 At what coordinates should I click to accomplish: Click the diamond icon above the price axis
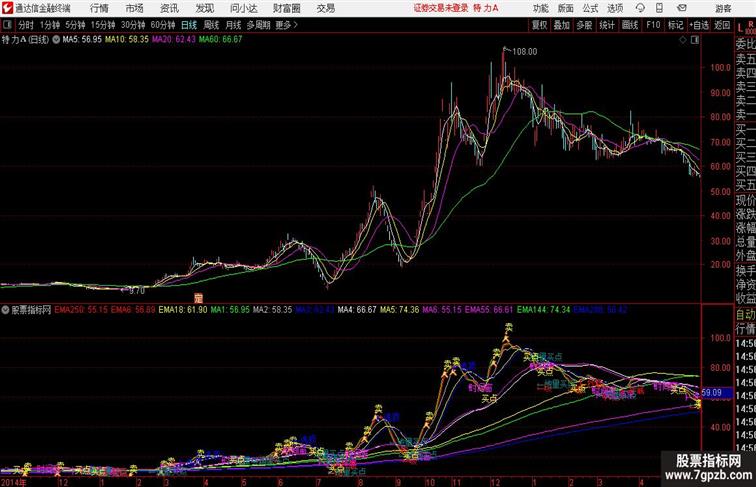683,40
